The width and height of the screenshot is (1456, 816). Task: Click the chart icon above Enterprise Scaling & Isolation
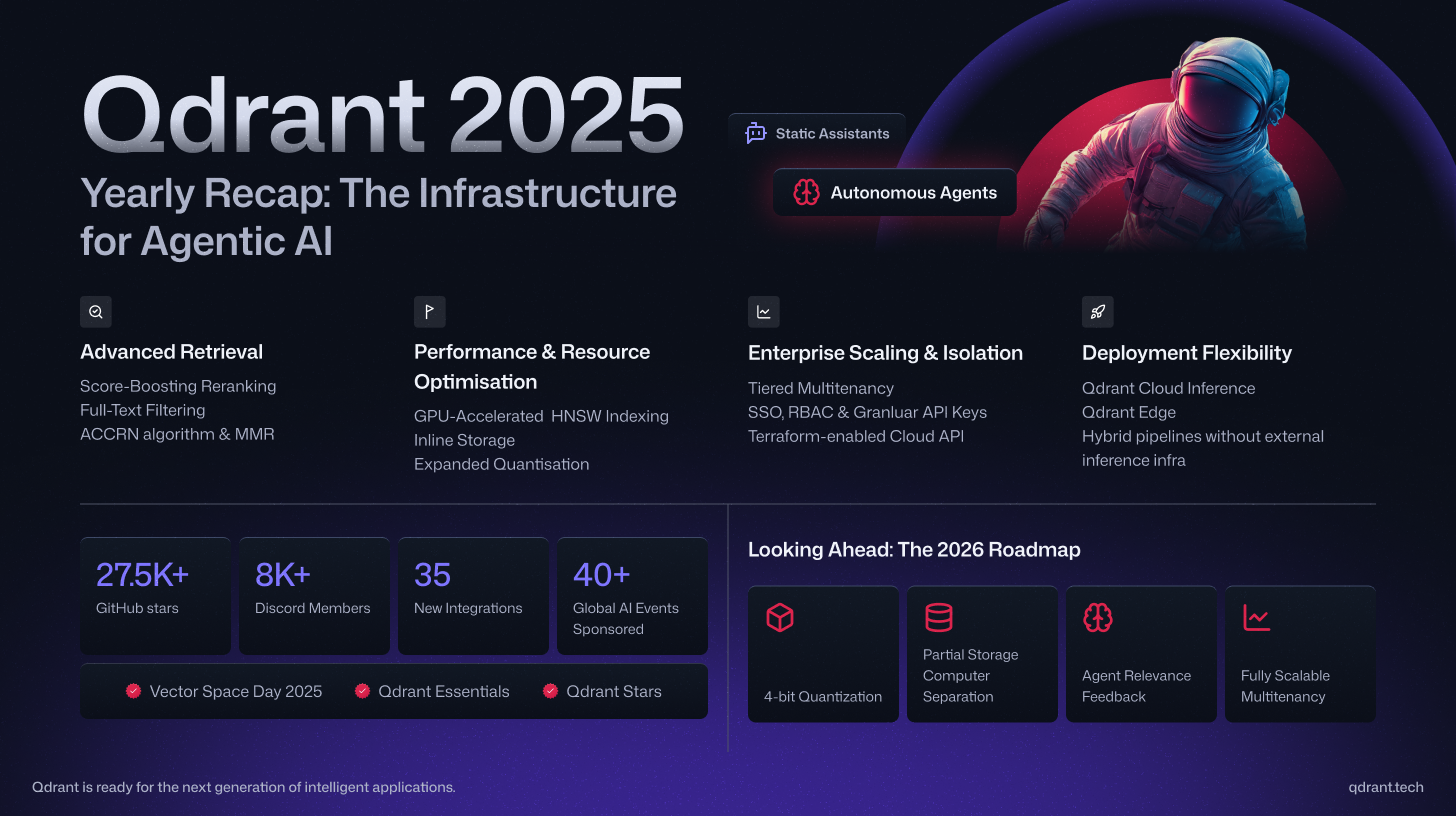[764, 312]
